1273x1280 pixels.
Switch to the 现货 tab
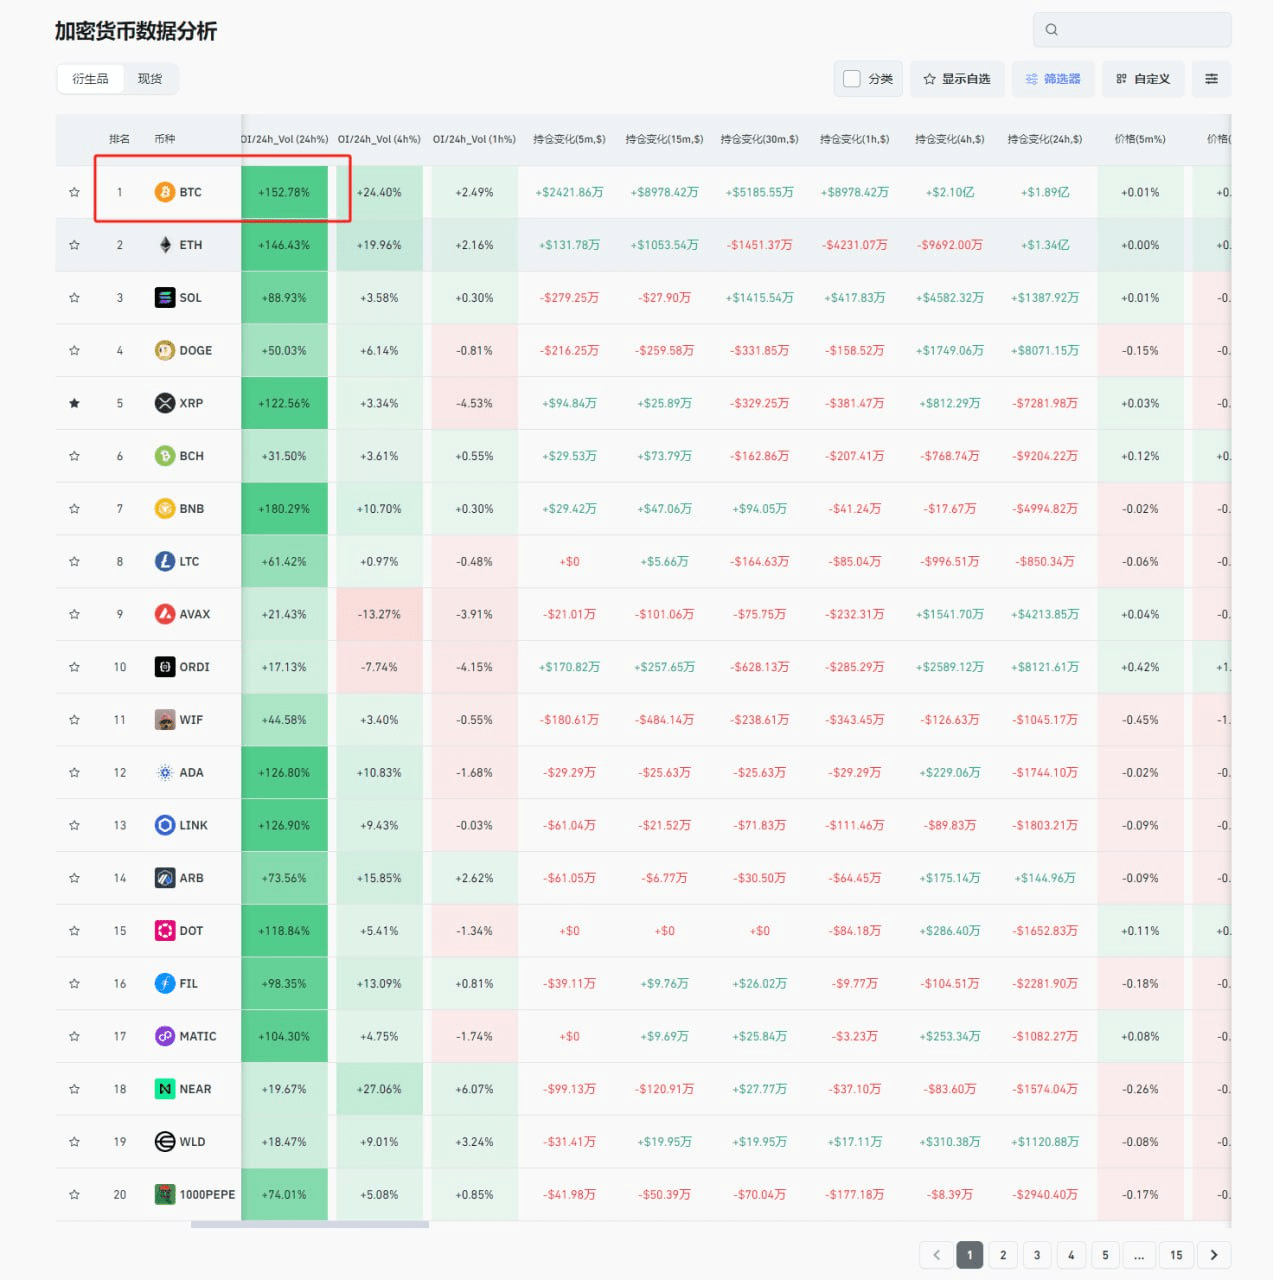150,79
